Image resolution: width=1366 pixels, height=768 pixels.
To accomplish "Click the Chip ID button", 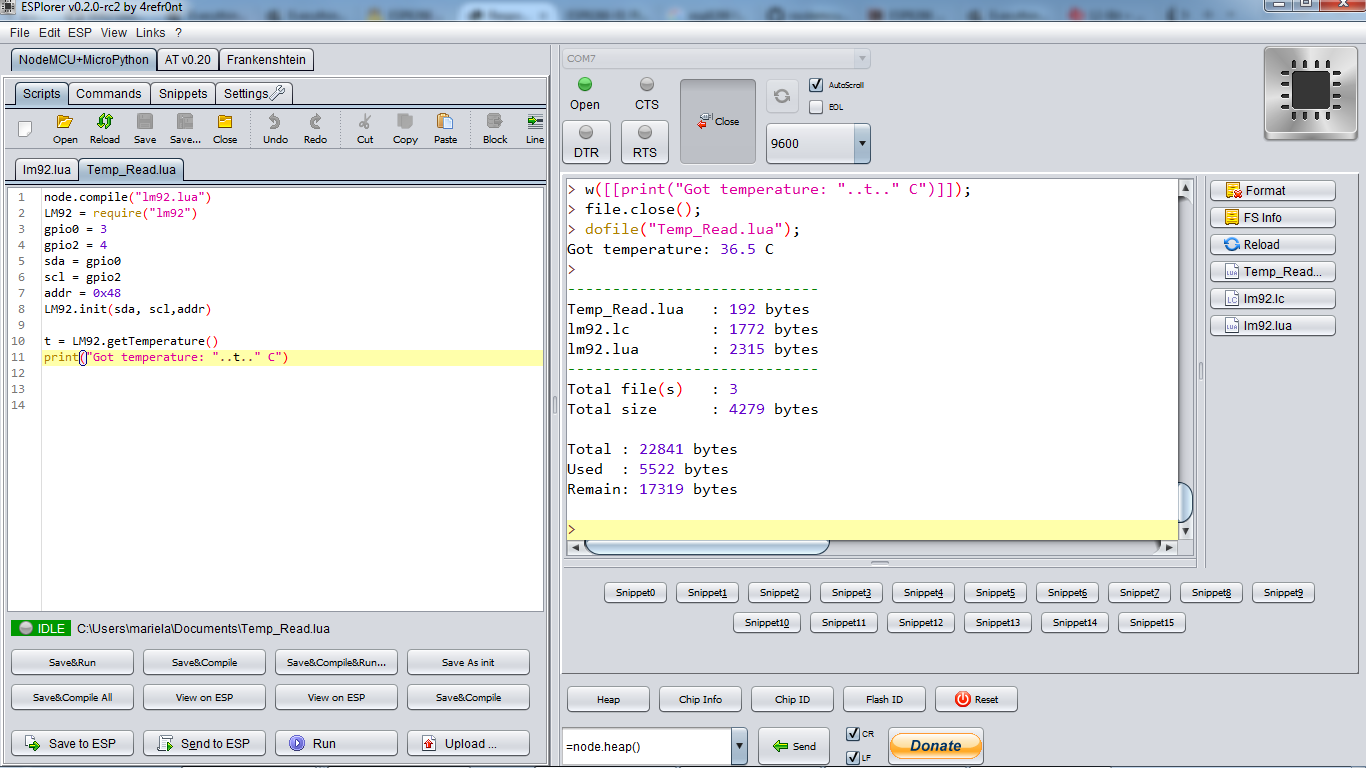I will pos(792,700).
